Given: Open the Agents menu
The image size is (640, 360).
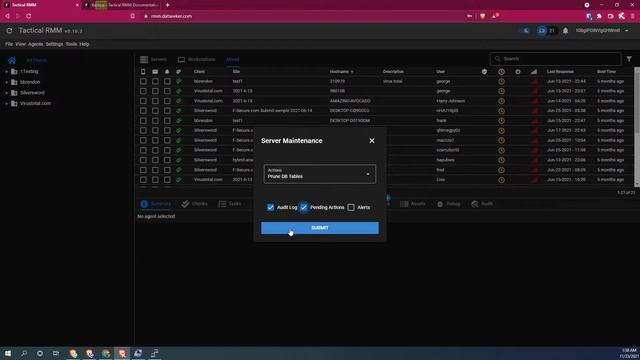Looking at the screenshot, I should pos(36,44).
